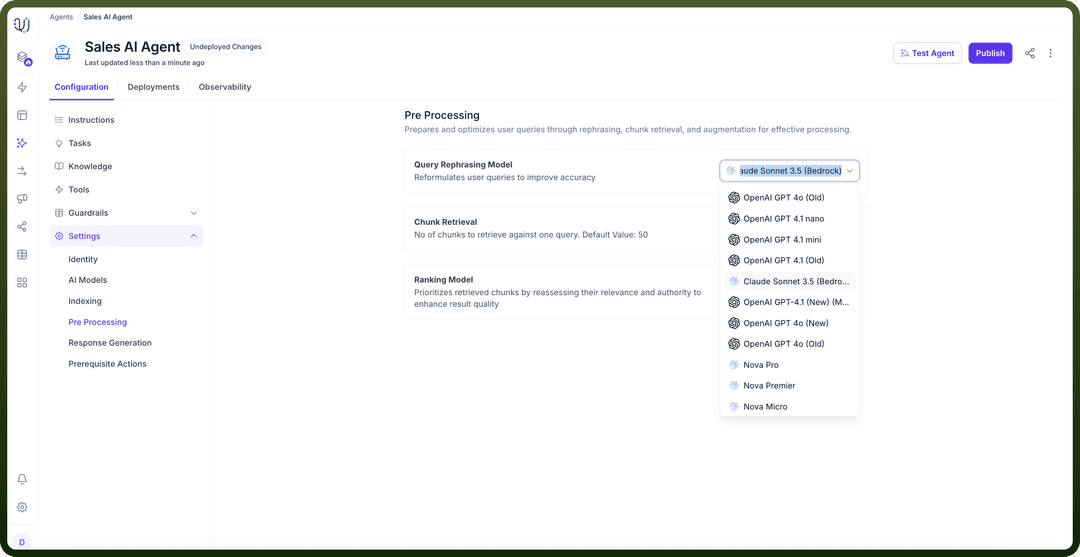Open the sparkle agents icon in the sidebar
Viewport: 1080px width, 557px height.
pos(22,143)
